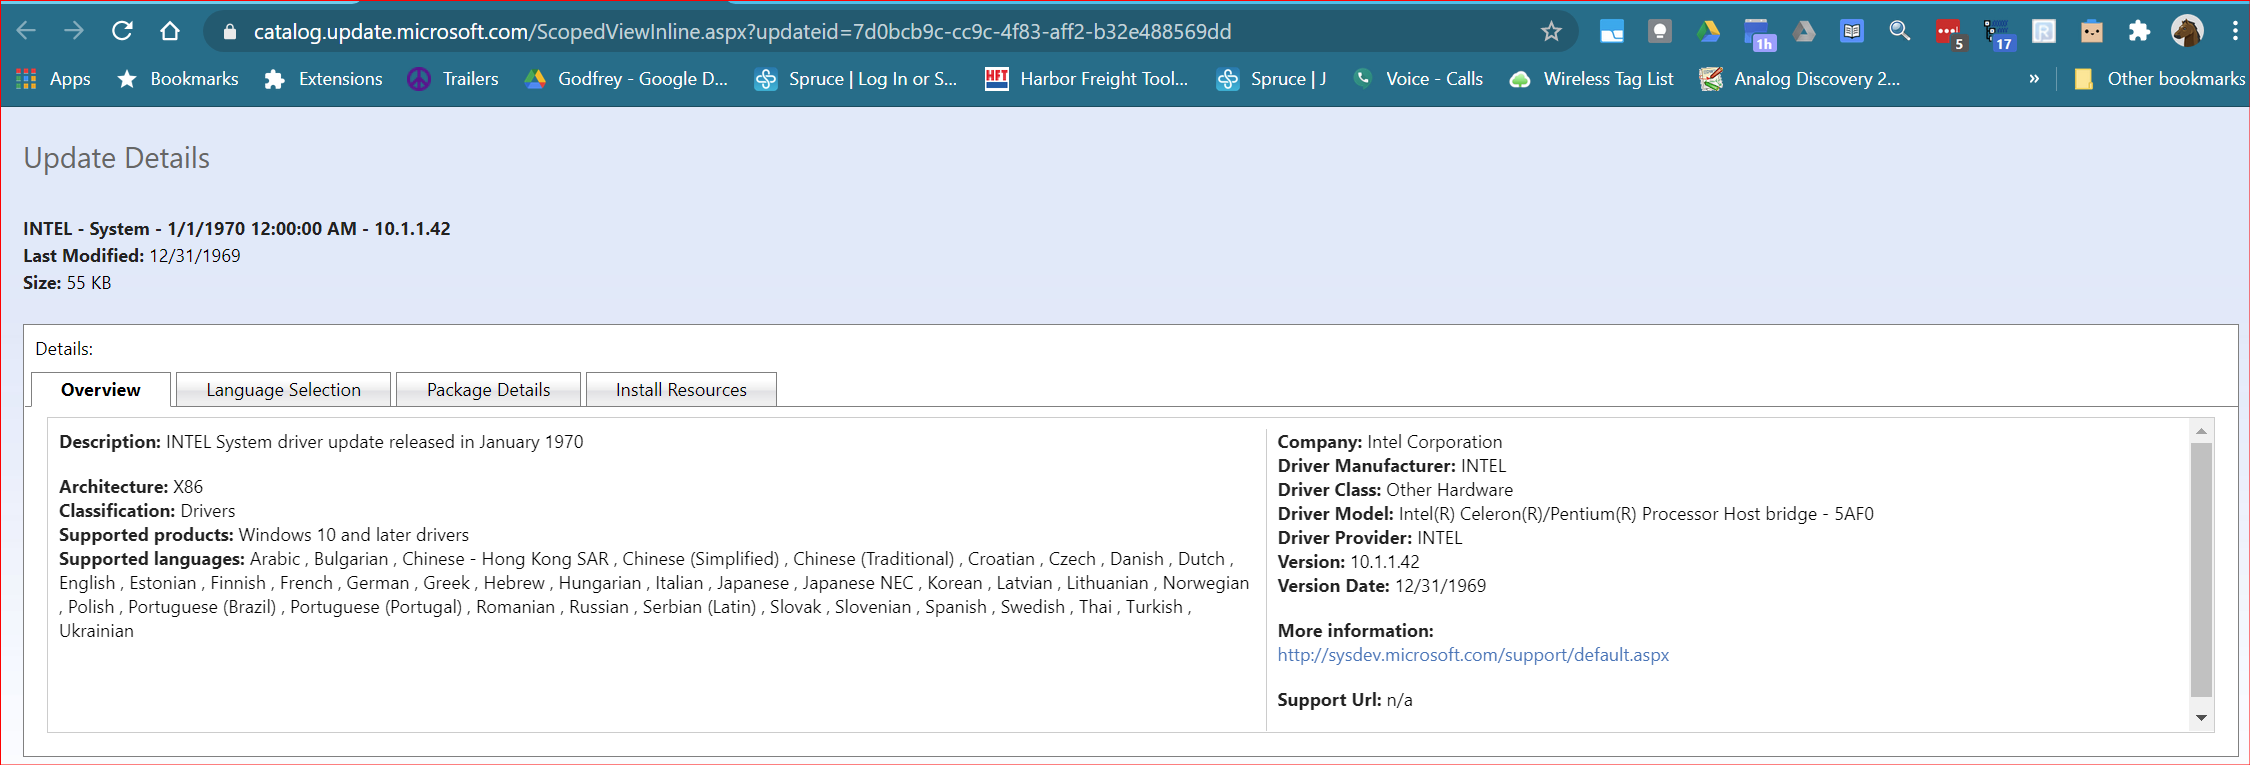Image resolution: width=2250 pixels, height=765 pixels.
Task: Expand hidden bookmarks chevron
Action: [x=2034, y=79]
